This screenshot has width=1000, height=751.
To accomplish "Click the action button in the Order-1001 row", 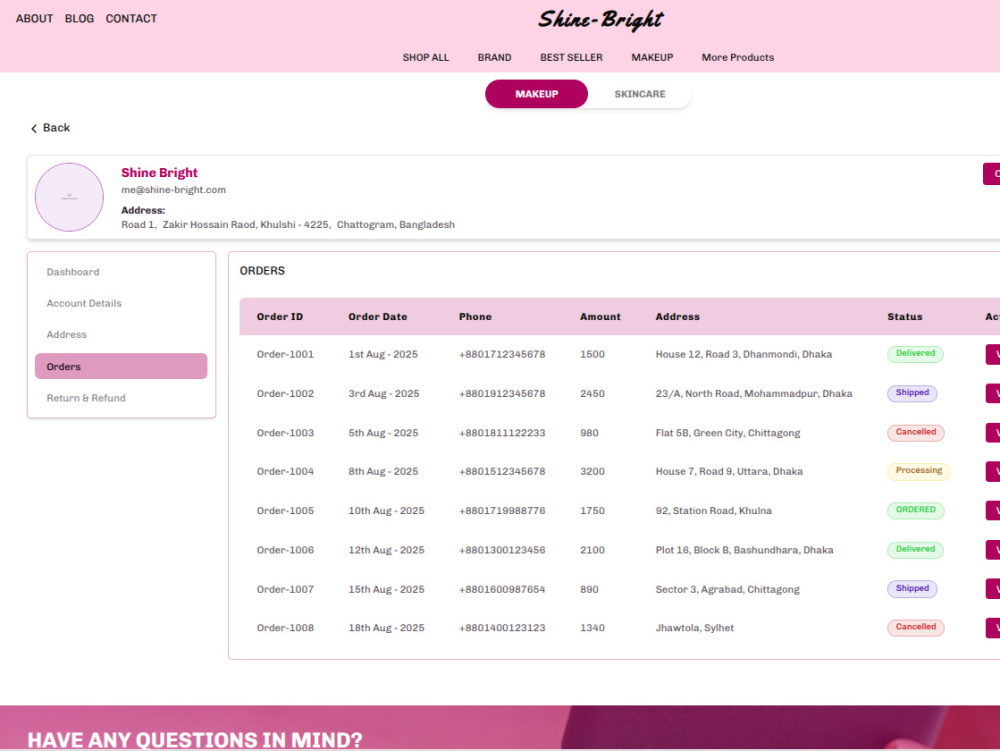I will [x=993, y=354].
